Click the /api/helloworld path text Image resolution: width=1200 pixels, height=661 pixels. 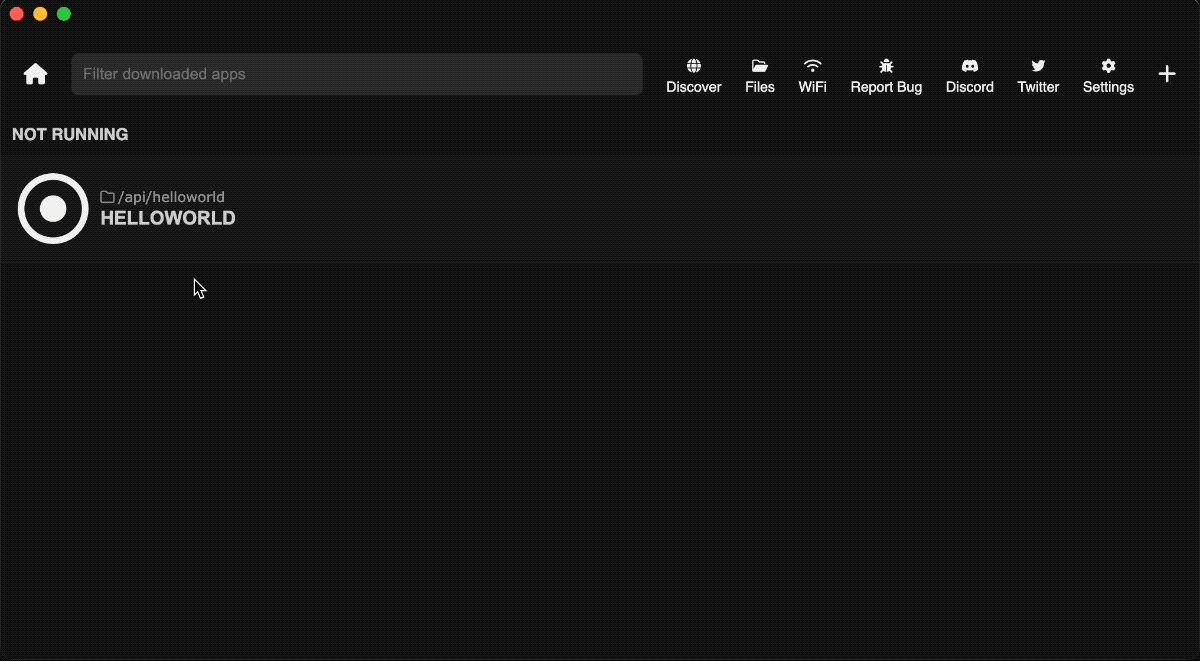[170, 196]
